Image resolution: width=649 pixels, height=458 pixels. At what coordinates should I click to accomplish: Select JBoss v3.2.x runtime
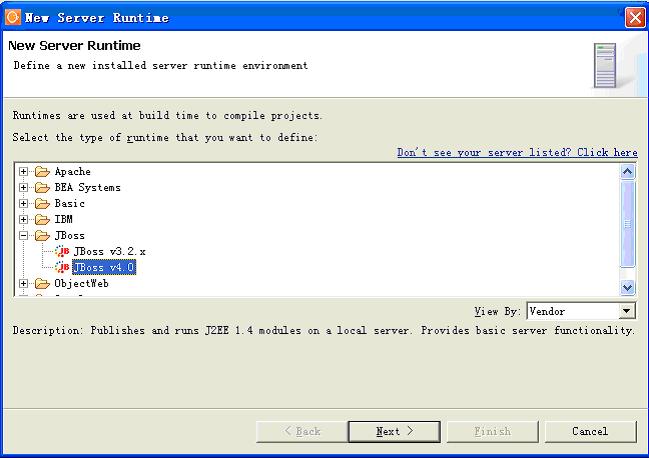coord(110,251)
